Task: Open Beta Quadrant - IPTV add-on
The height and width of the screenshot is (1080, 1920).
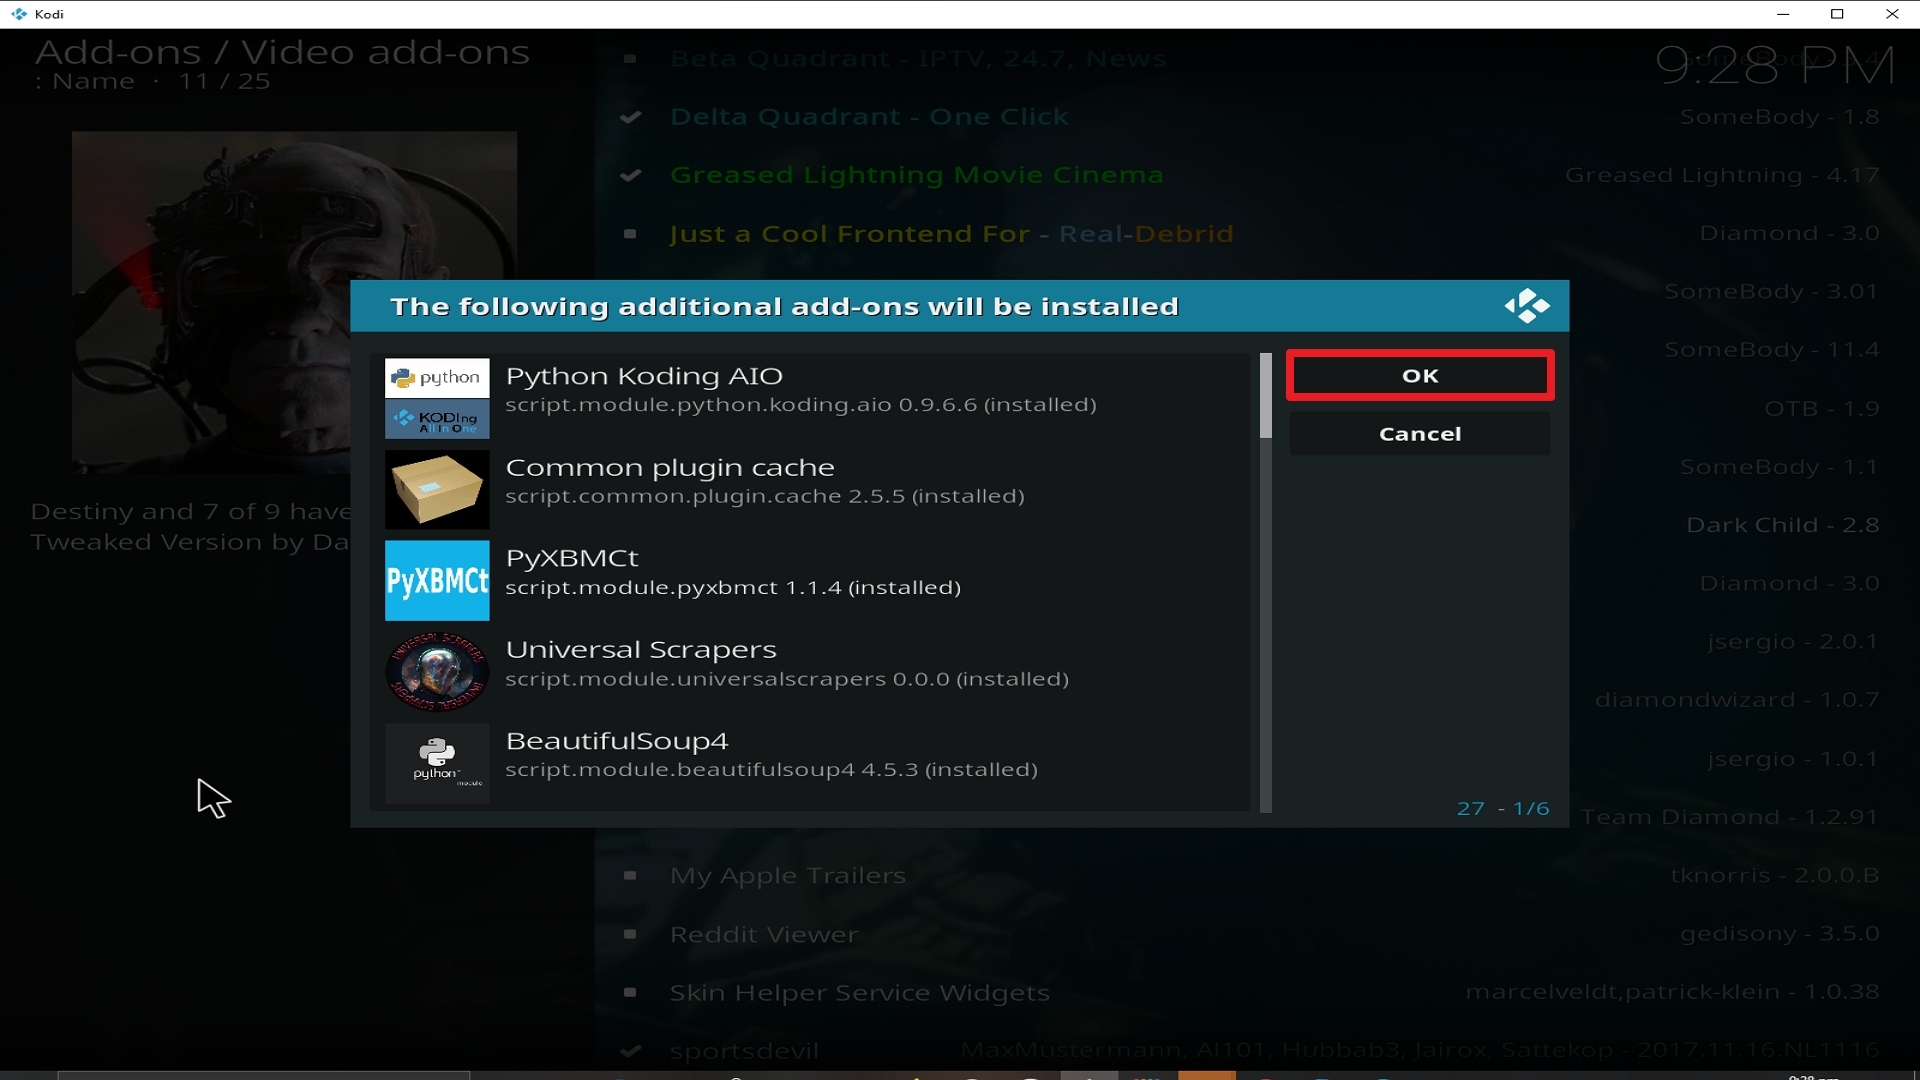Action: click(x=918, y=58)
